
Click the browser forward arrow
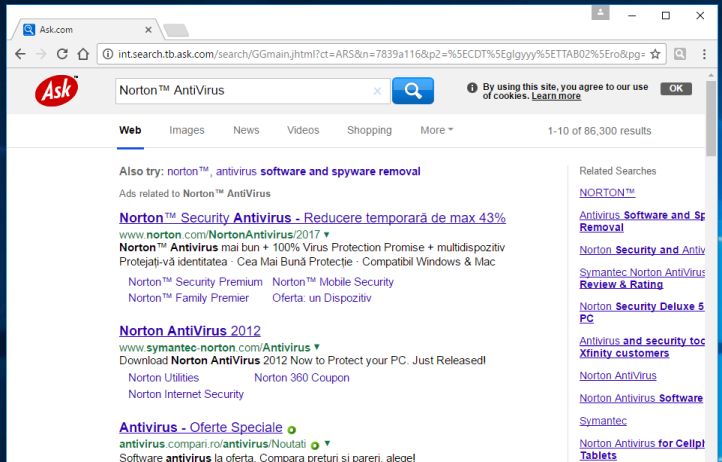[41, 54]
